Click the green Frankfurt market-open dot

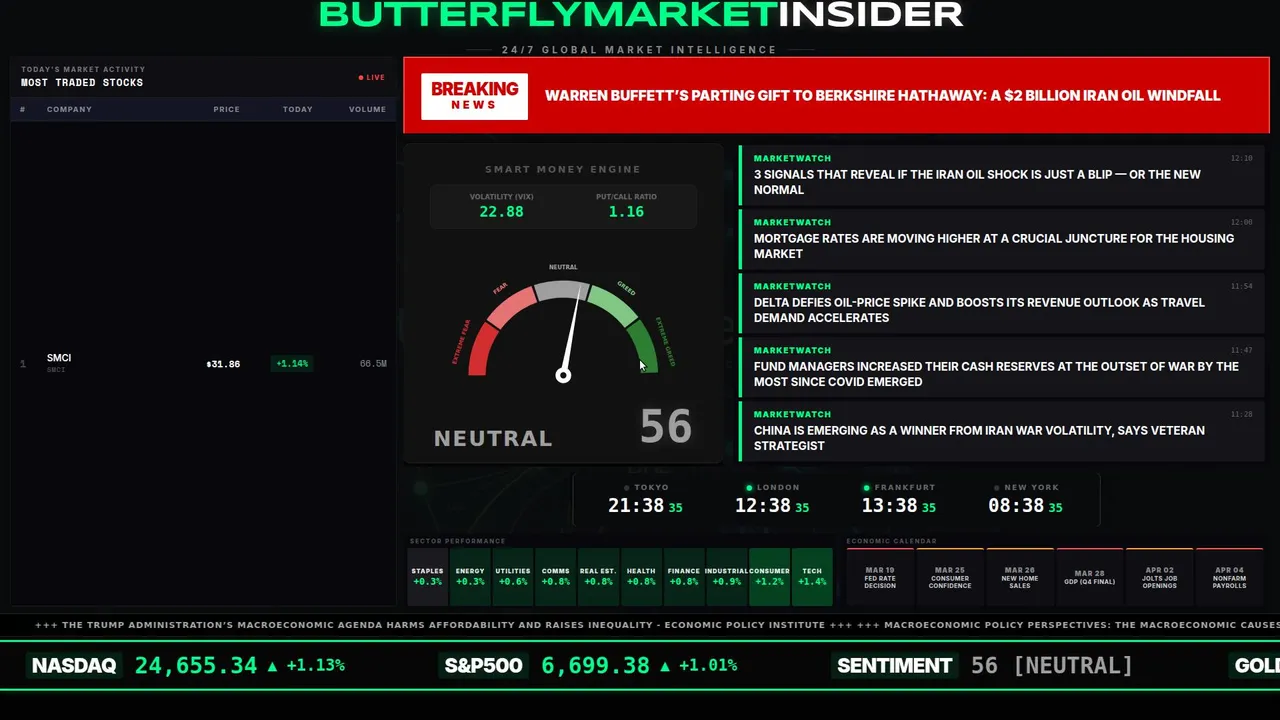(x=867, y=488)
